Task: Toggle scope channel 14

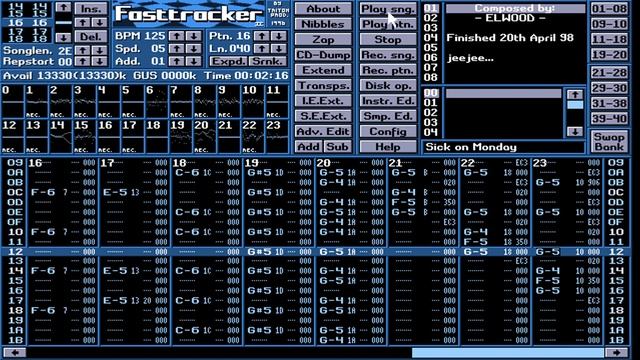Action: click(x=60, y=136)
